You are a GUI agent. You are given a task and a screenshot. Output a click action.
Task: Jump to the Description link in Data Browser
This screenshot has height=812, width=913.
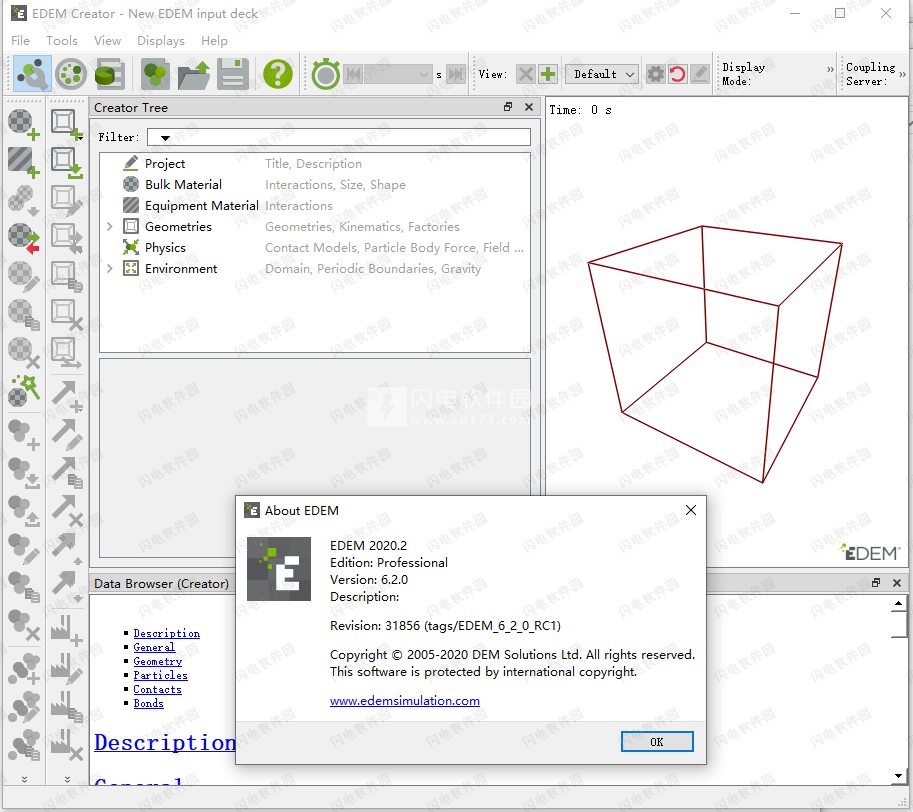167,633
